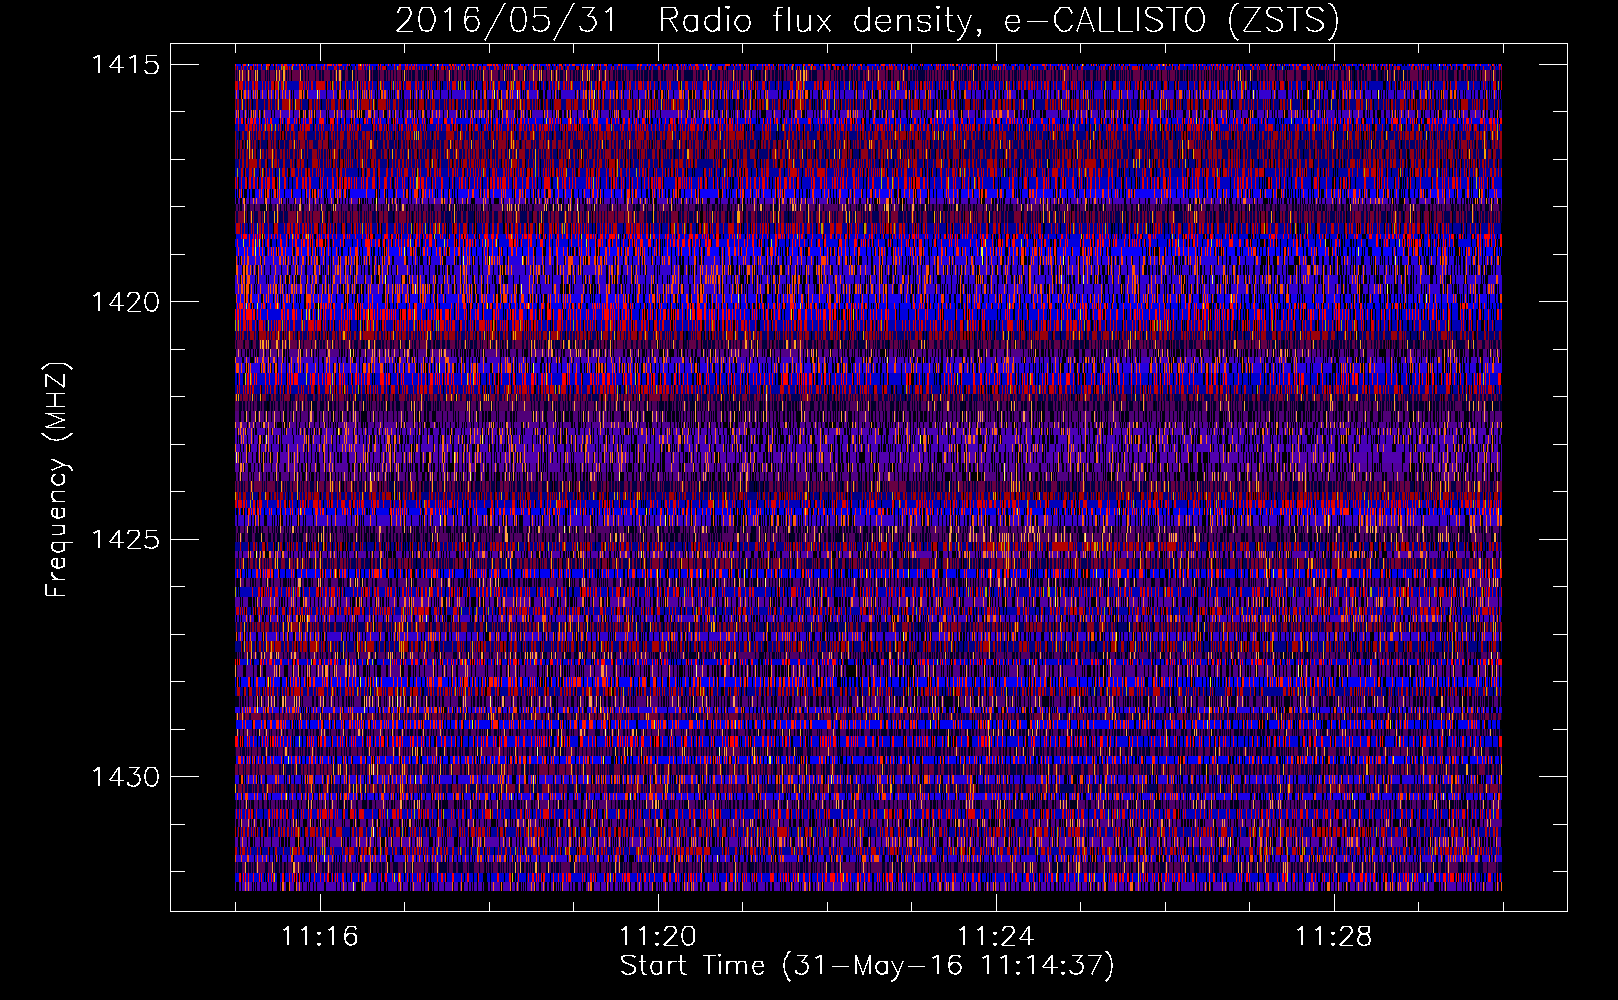Screen dimensions: 1618x1000
Task: Click the 11:24 time tick label
Action: pyautogui.click(x=995, y=936)
